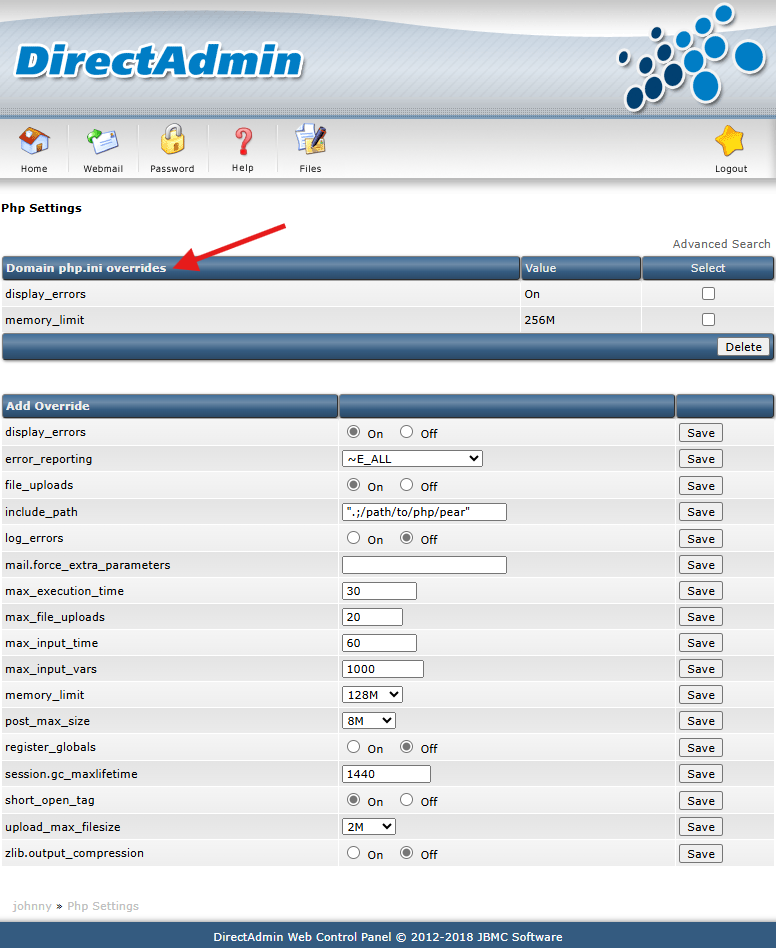Image resolution: width=776 pixels, height=948 pixels.
Task: Open the Advanced Search link
Action: coord(721,244)
